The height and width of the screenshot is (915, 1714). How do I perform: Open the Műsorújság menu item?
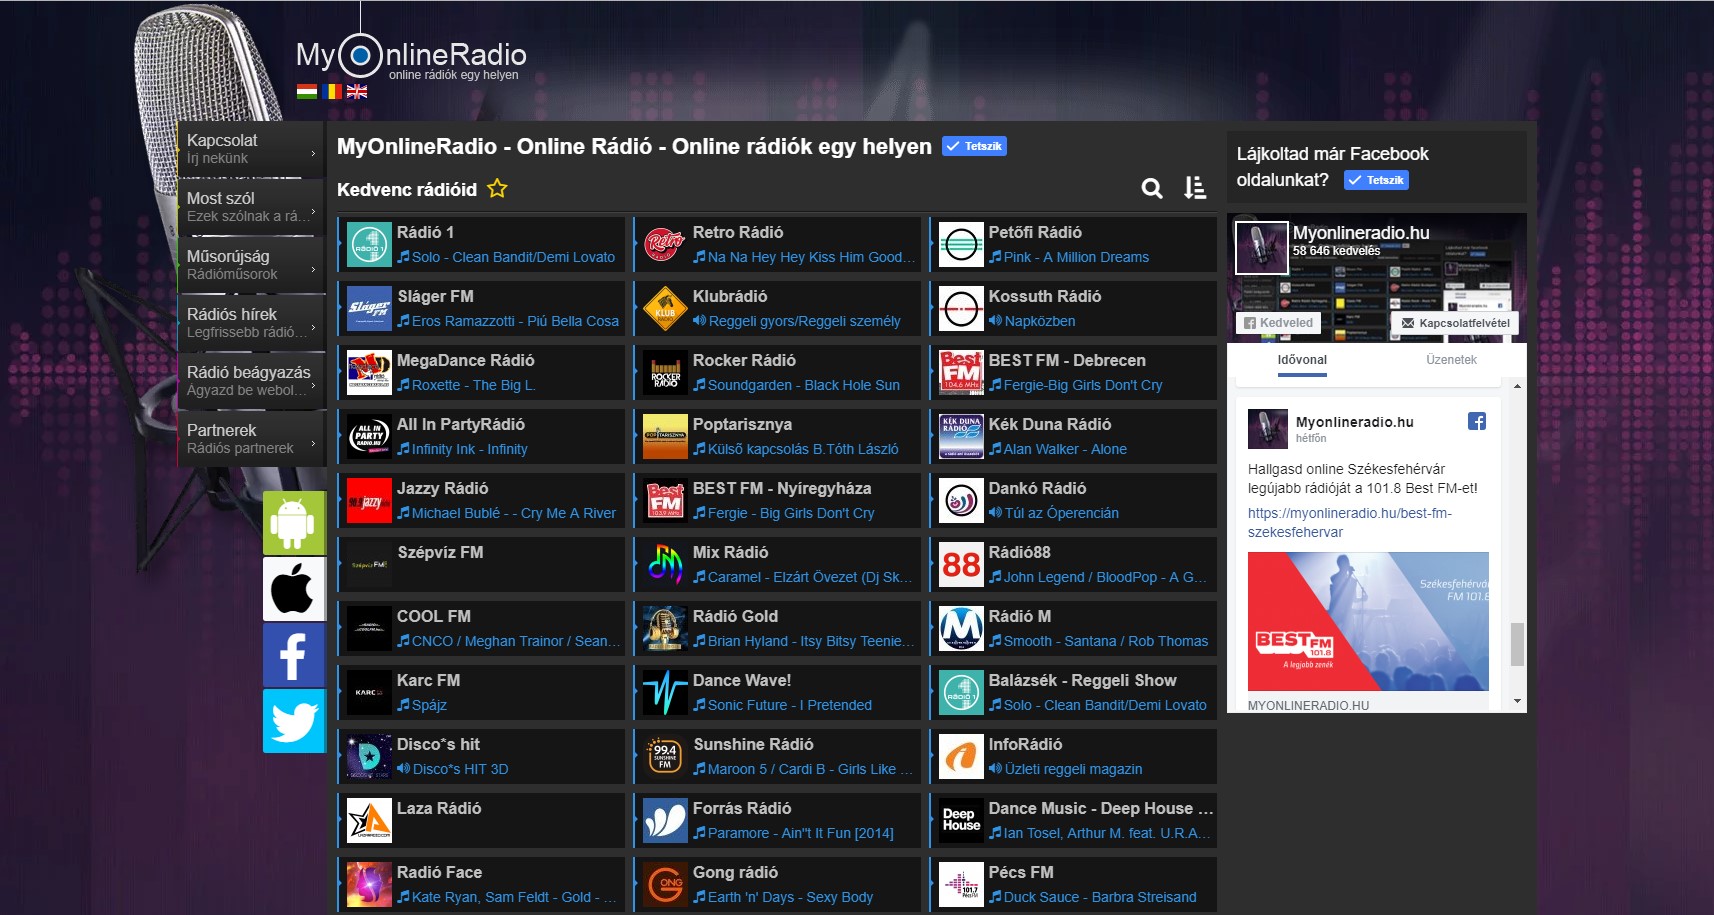tap(251, 265)
